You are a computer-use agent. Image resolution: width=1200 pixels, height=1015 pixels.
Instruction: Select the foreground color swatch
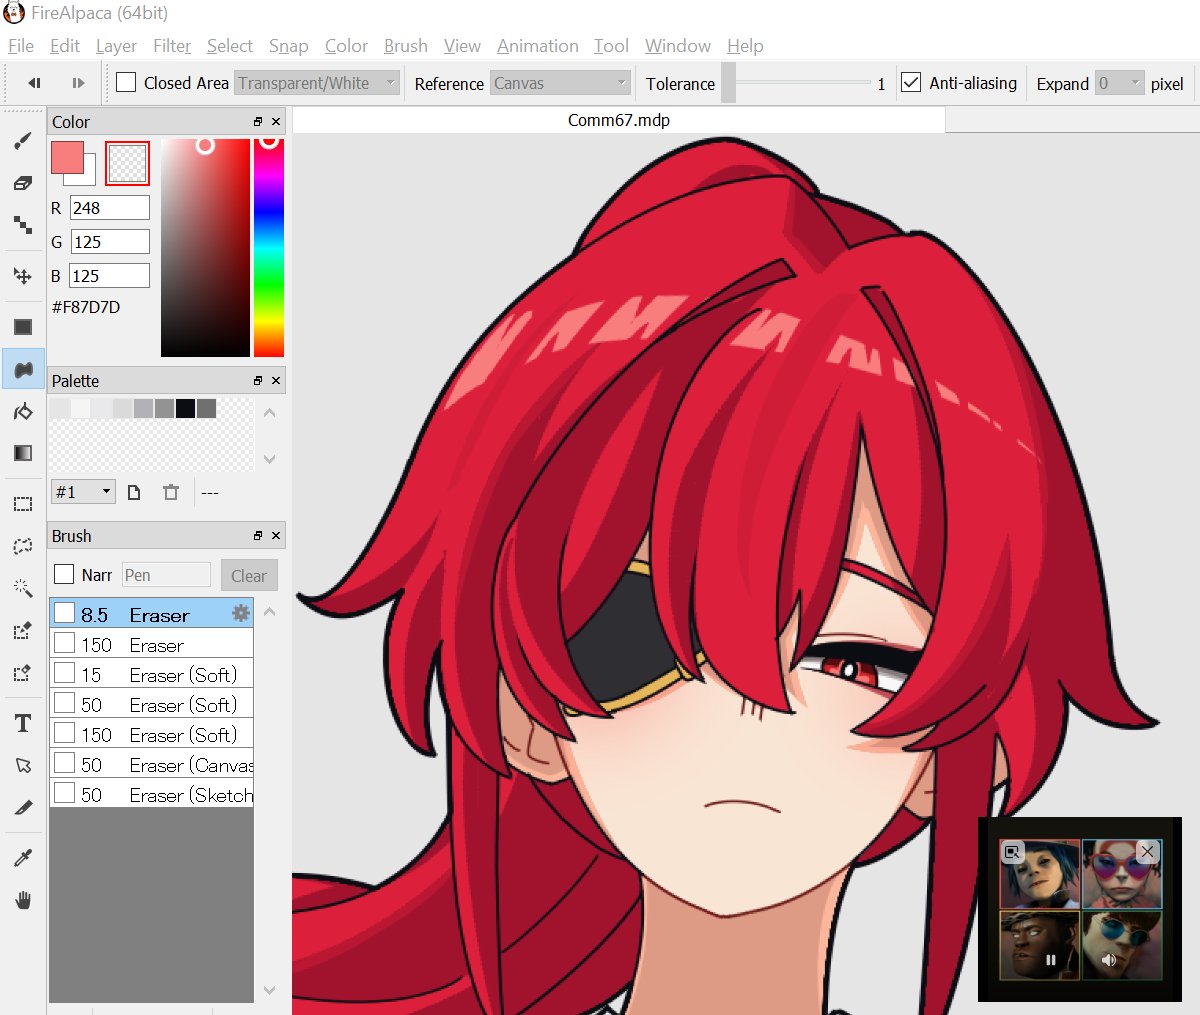[67, 157]
